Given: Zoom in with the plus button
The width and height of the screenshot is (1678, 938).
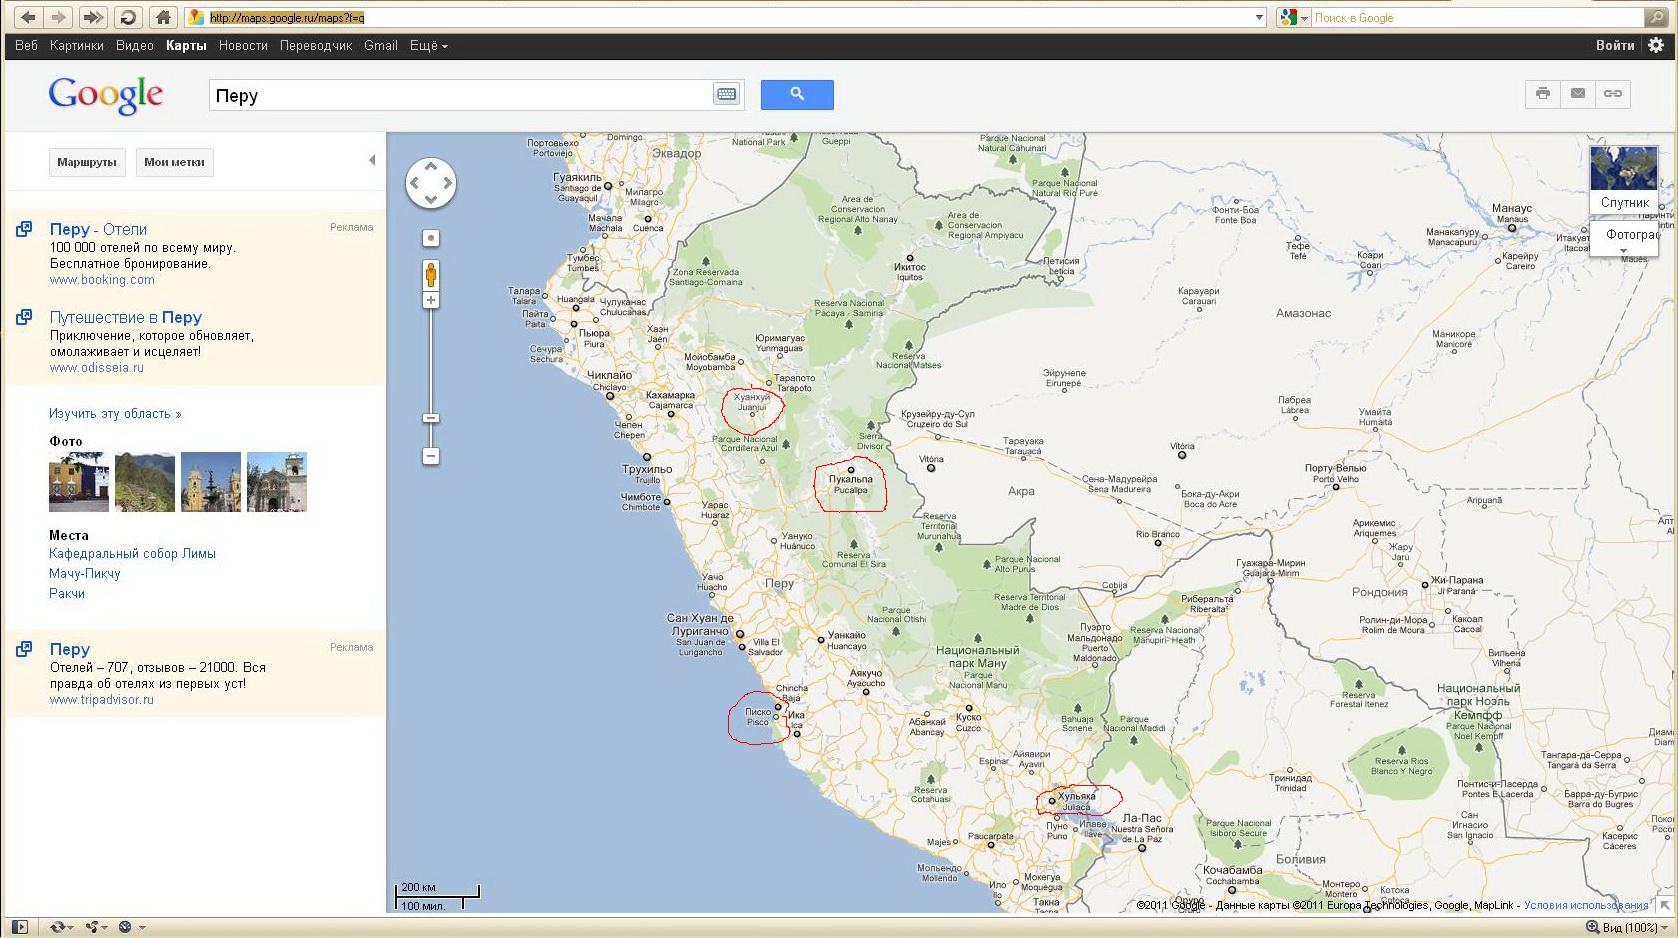Looking at the screenshot, I should click(x=431, y=300).
